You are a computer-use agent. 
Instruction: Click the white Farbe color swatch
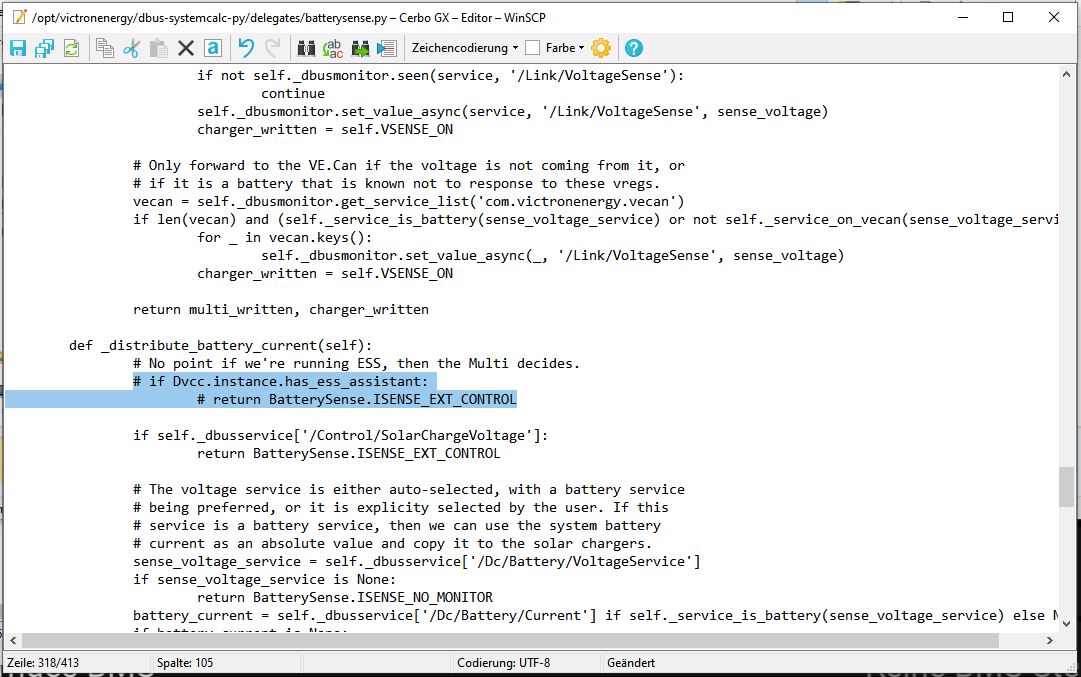(533, 48)
